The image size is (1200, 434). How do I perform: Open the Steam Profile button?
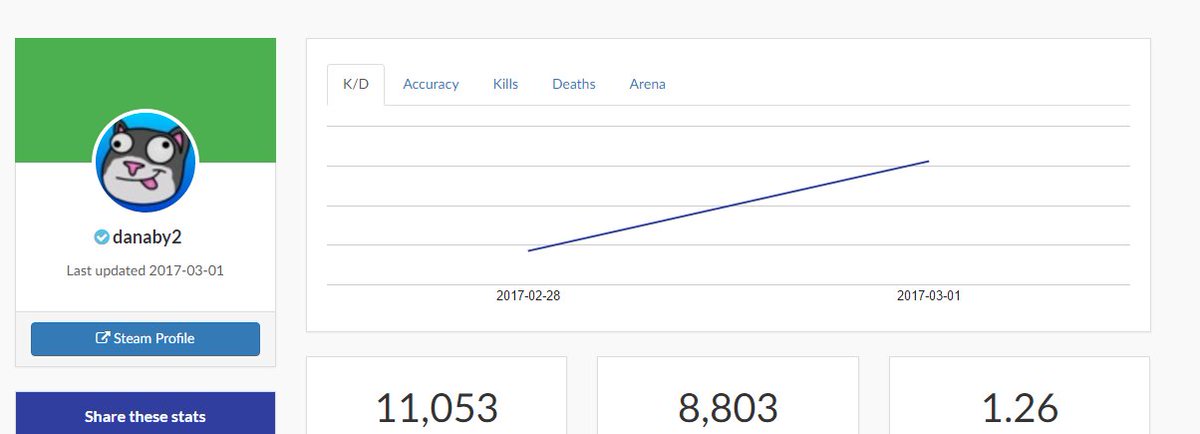(x=145, y=339)
